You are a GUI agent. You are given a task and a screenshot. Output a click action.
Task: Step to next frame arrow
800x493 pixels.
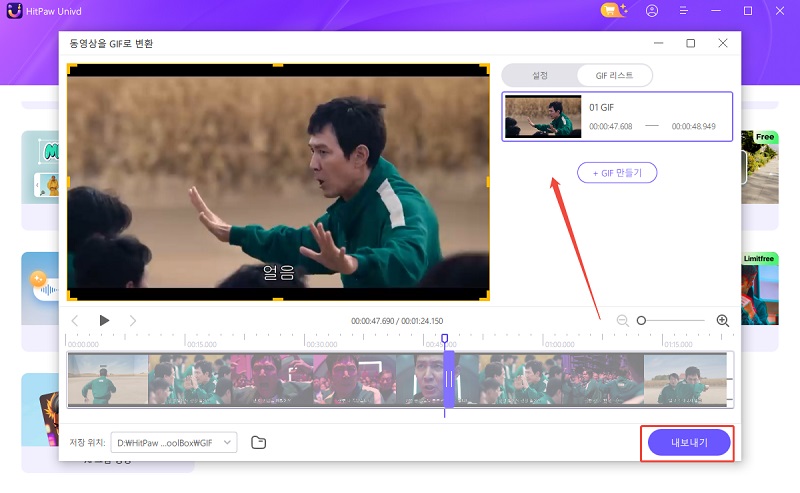tap(133, 321)
